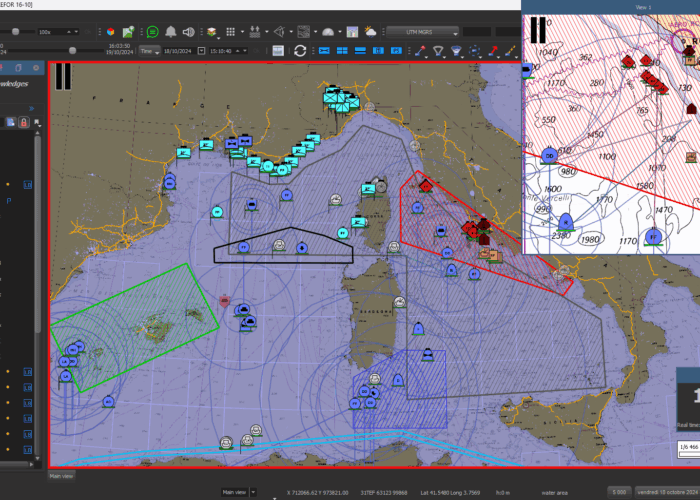Click the pause bars in View 1

pos(538,30)
